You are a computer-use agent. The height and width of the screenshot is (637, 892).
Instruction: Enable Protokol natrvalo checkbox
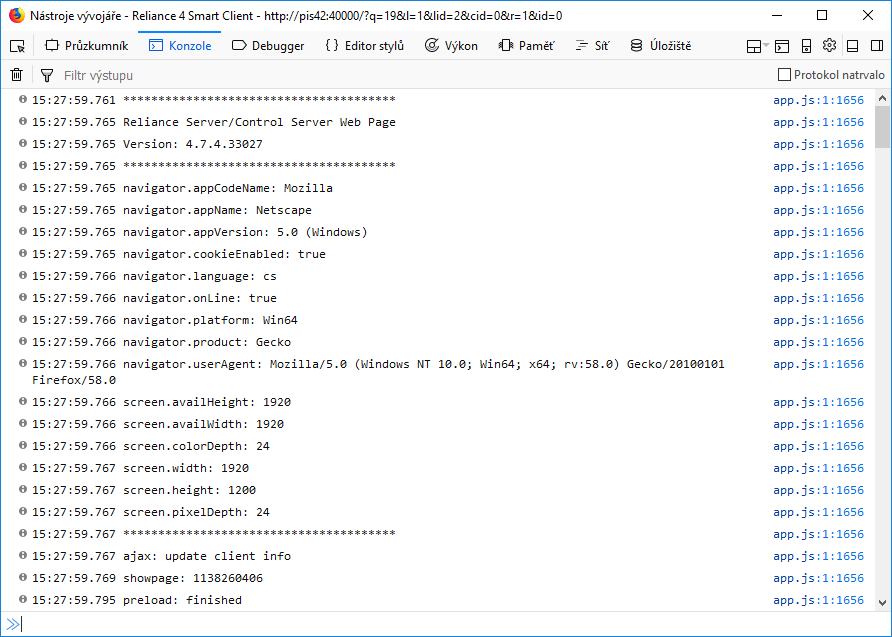point(784,75)
